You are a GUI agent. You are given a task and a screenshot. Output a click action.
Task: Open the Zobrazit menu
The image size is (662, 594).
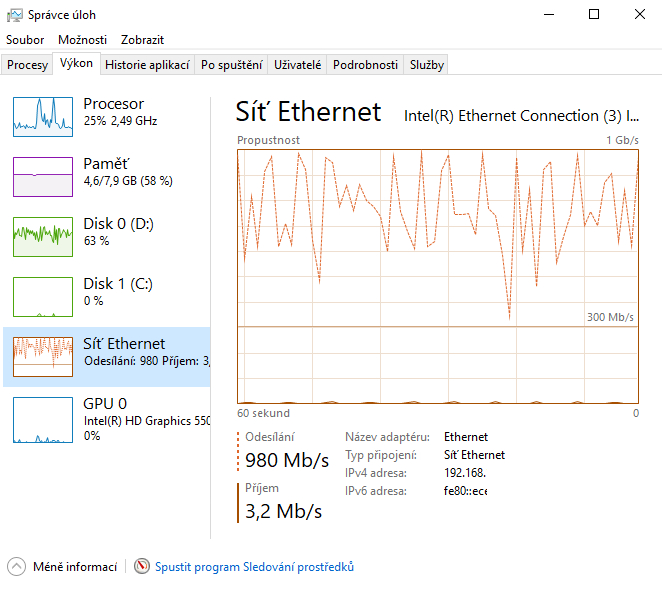(x=142, y=40)
